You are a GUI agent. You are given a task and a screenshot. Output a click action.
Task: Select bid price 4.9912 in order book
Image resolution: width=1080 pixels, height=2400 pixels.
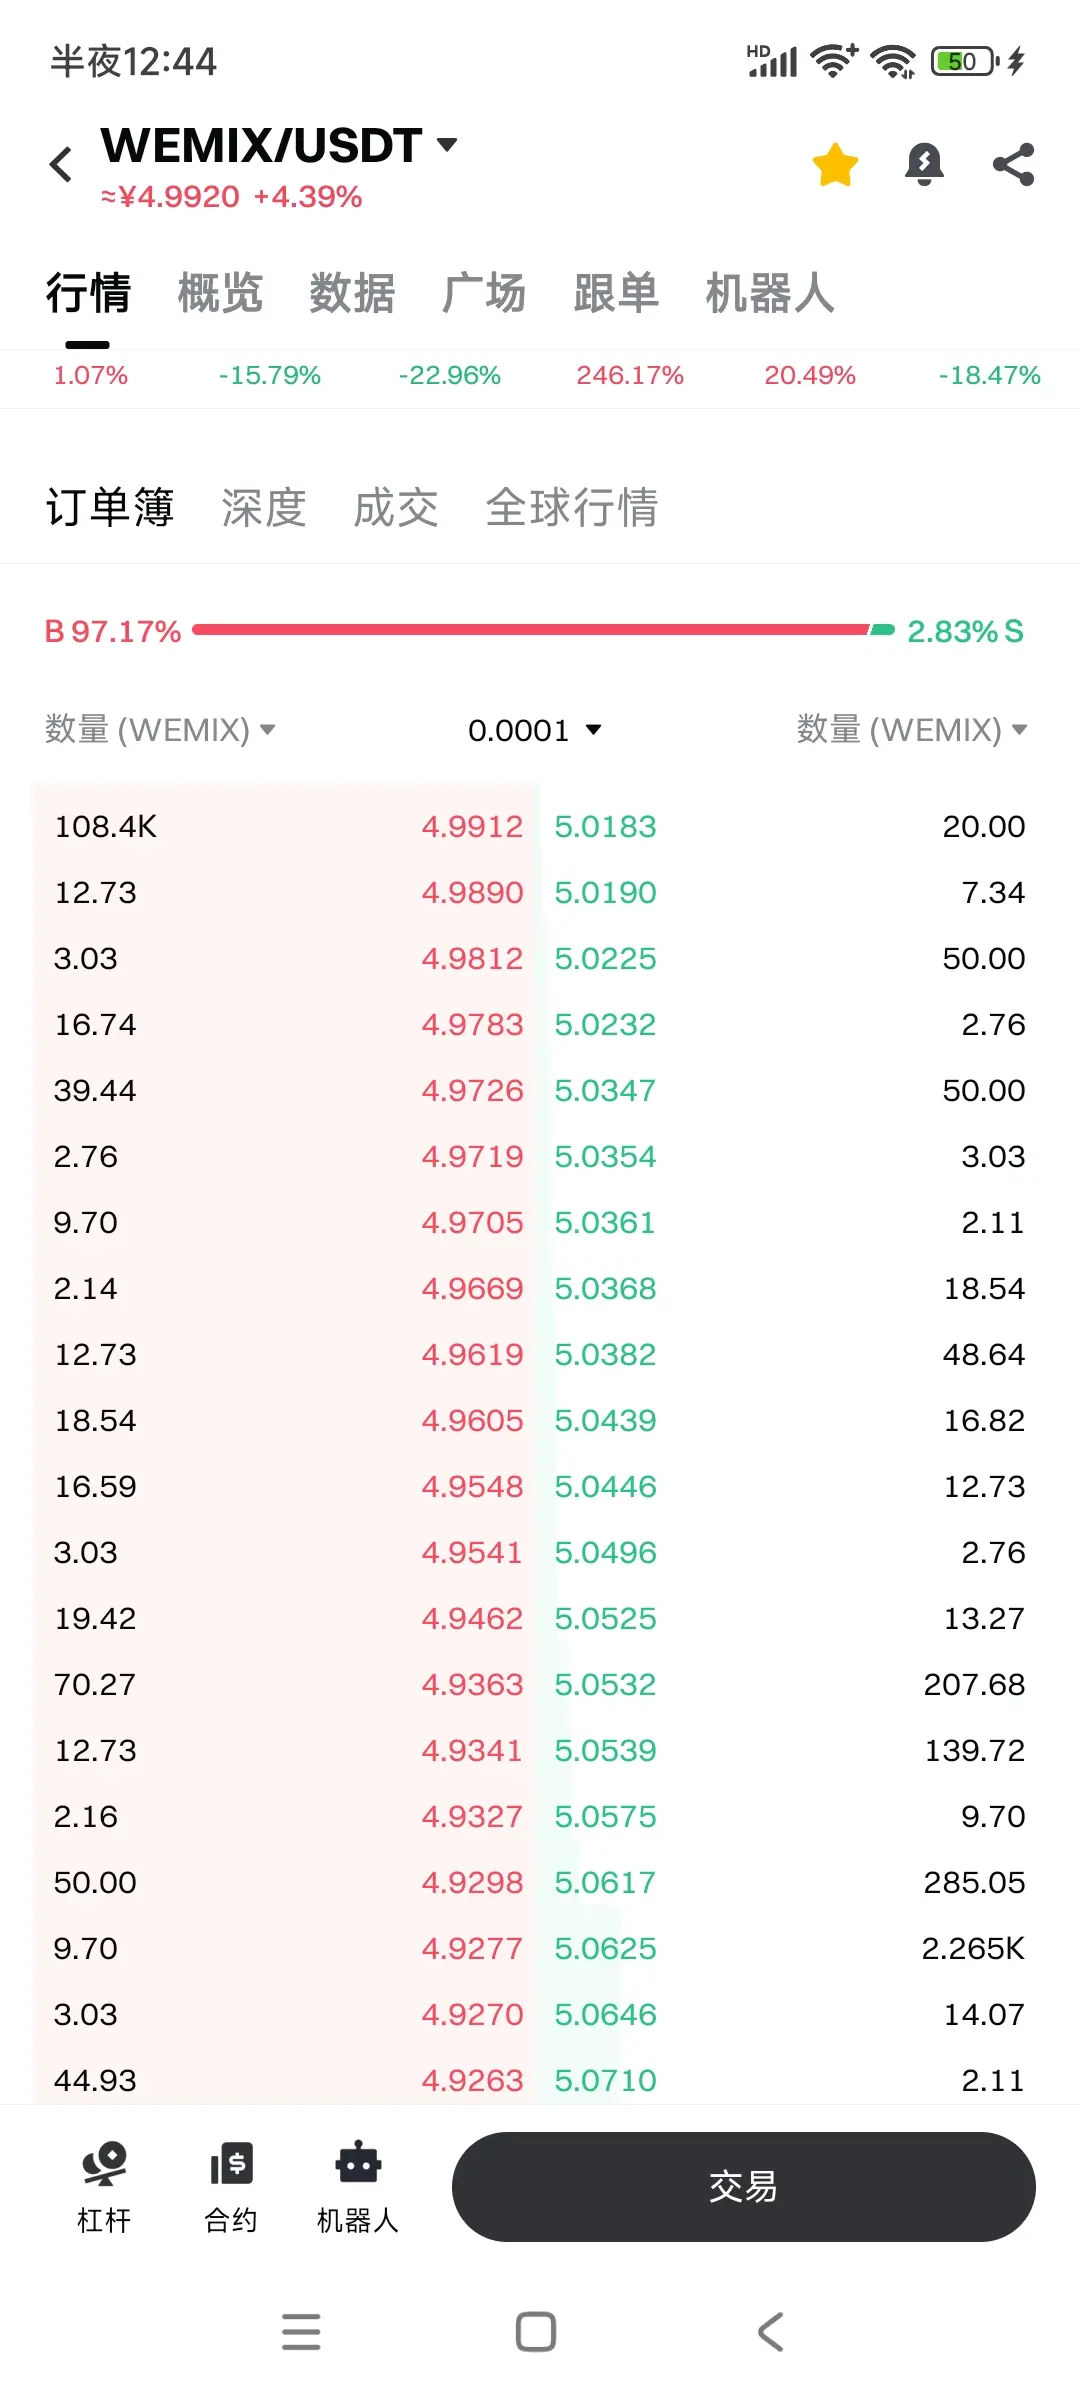pyautogui.click(x=472, y=827)
